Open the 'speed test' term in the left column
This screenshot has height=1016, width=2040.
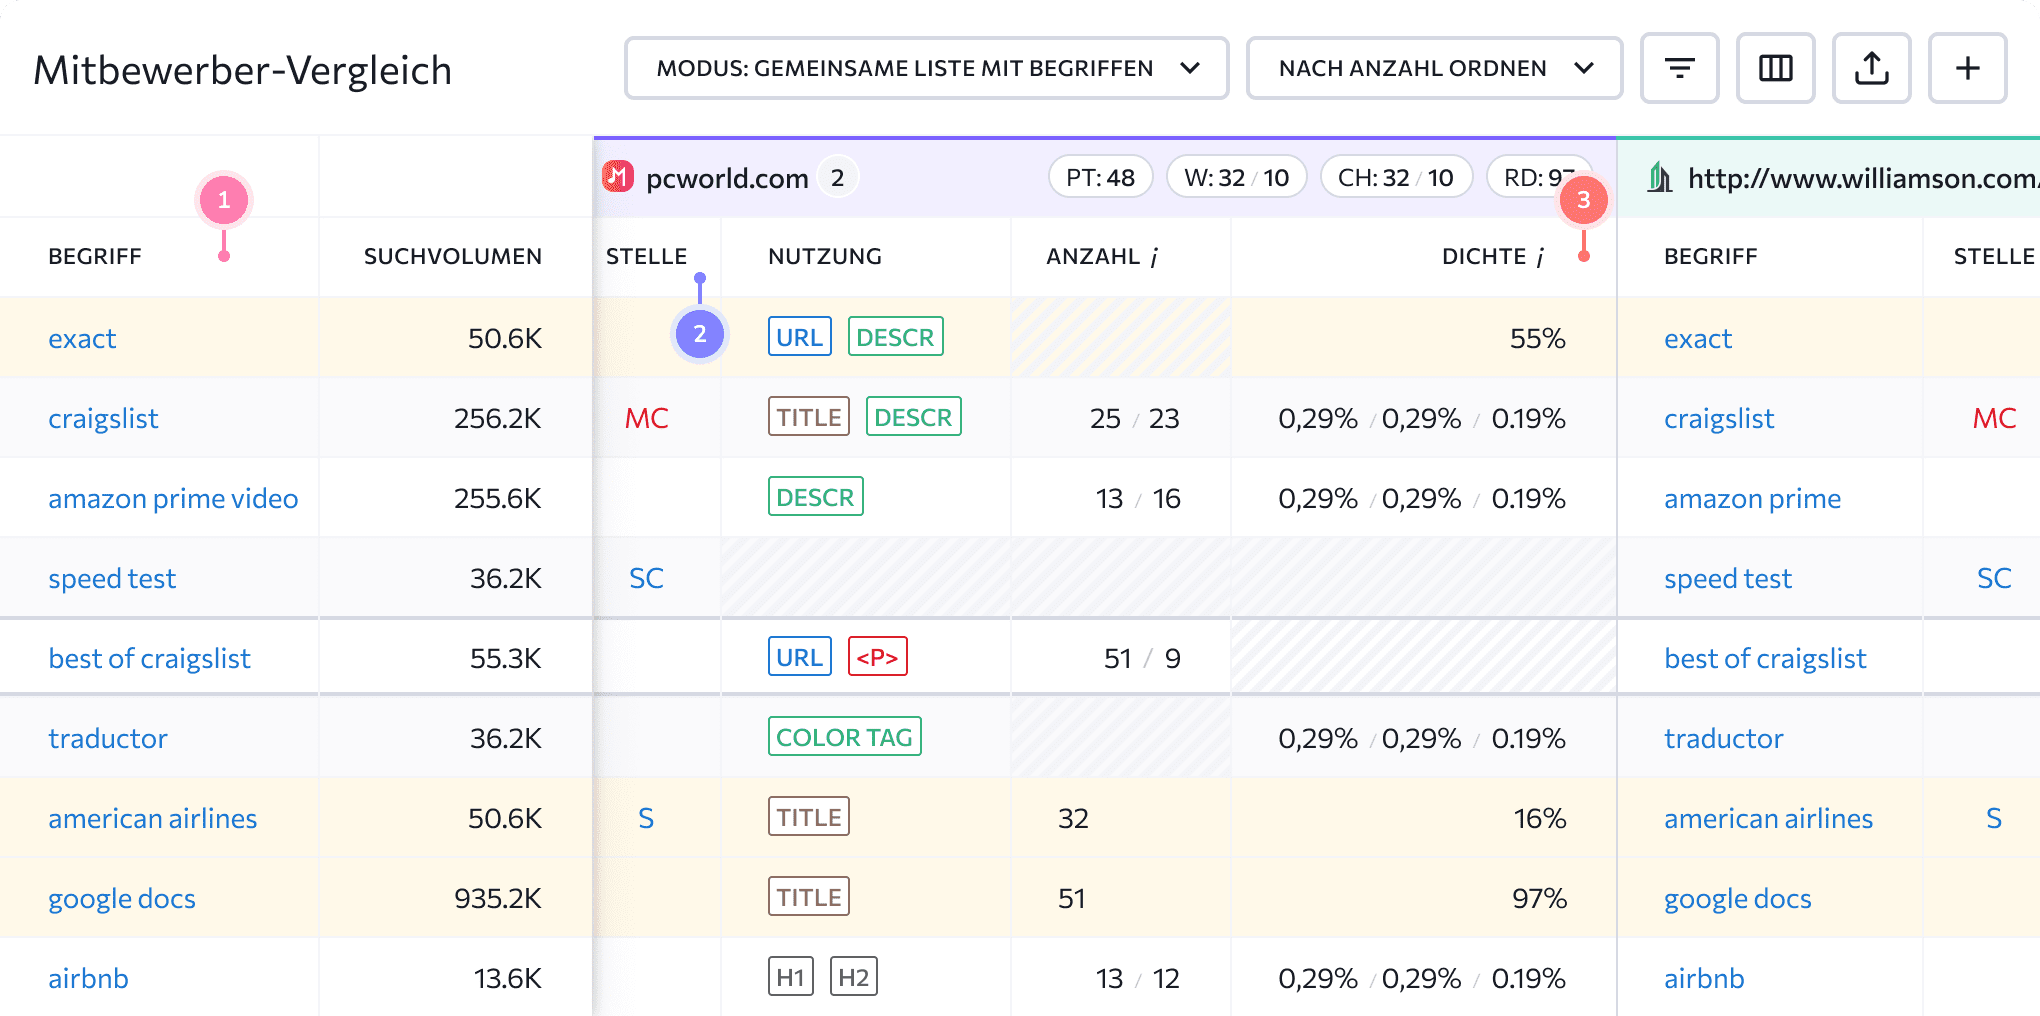pyautogui.click(x=112, y=579)
